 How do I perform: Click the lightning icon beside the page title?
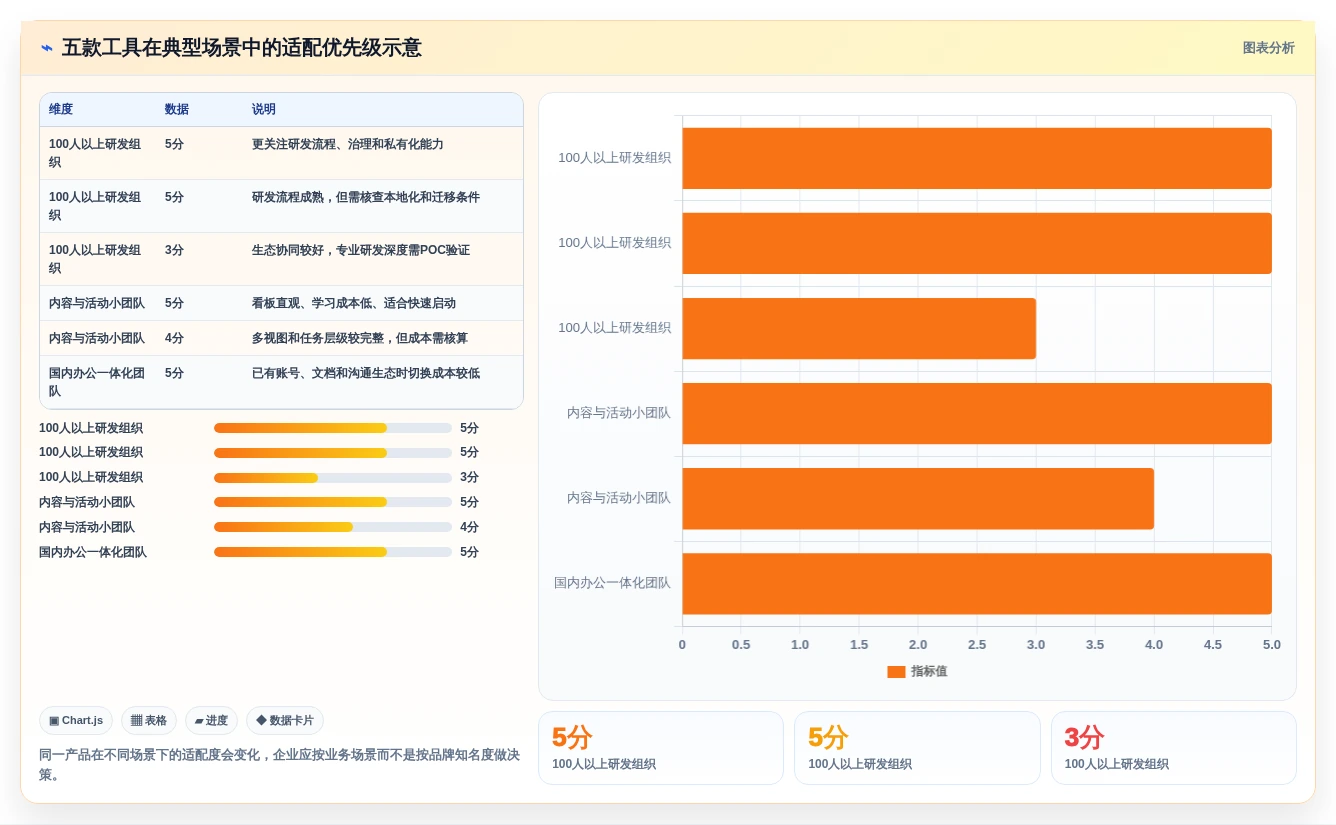47,48
